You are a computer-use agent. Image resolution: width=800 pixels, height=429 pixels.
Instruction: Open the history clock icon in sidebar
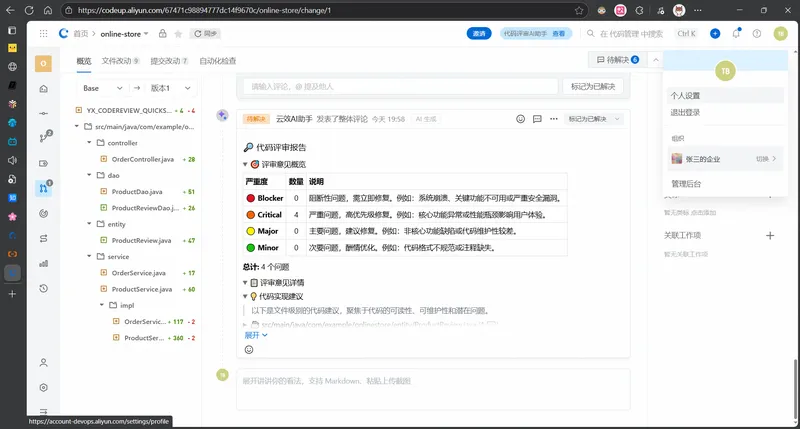pos(43,289)
